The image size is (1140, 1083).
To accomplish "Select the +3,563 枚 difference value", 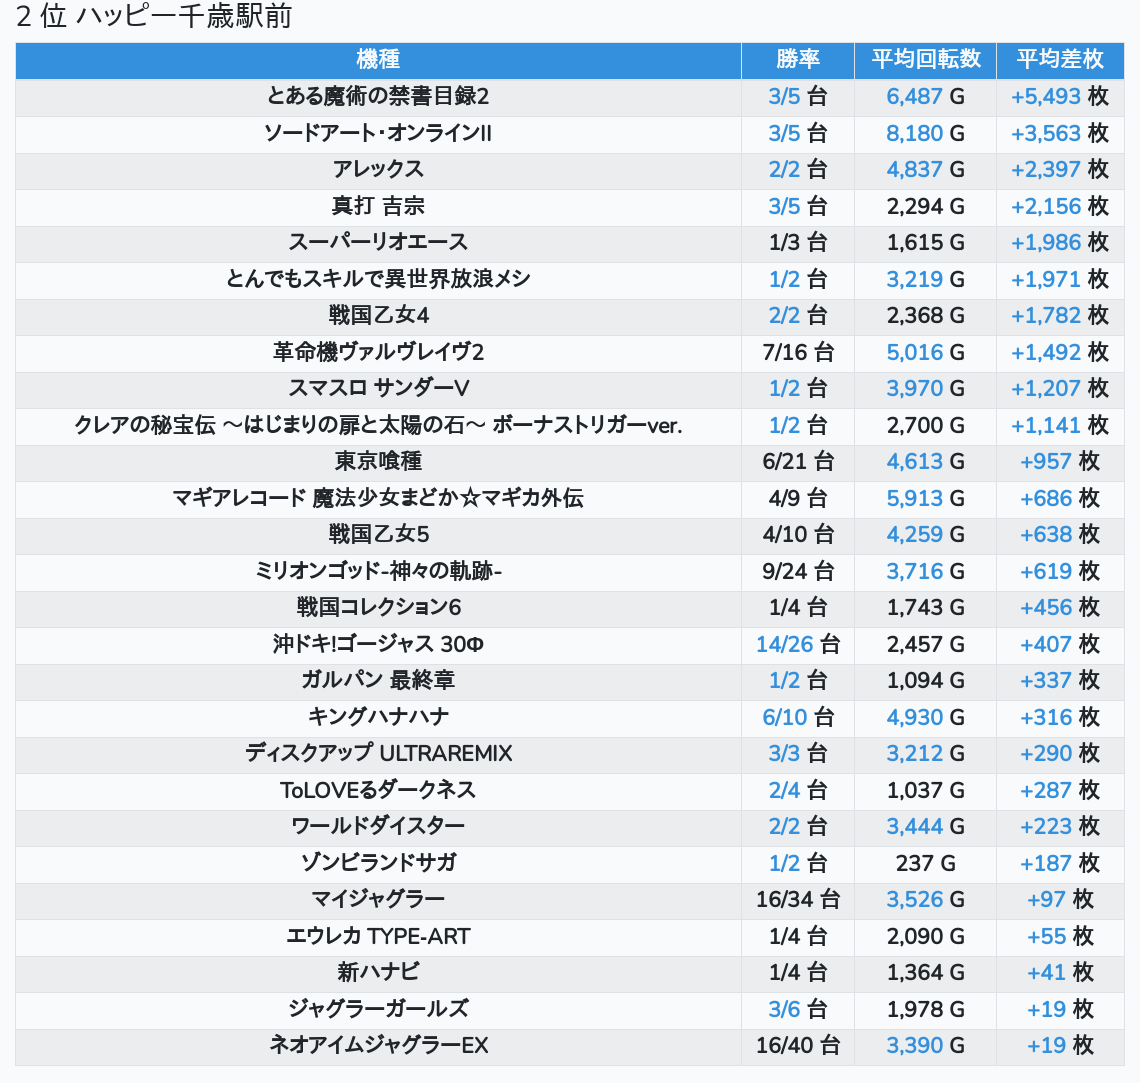I will (x=1060, y=133).
